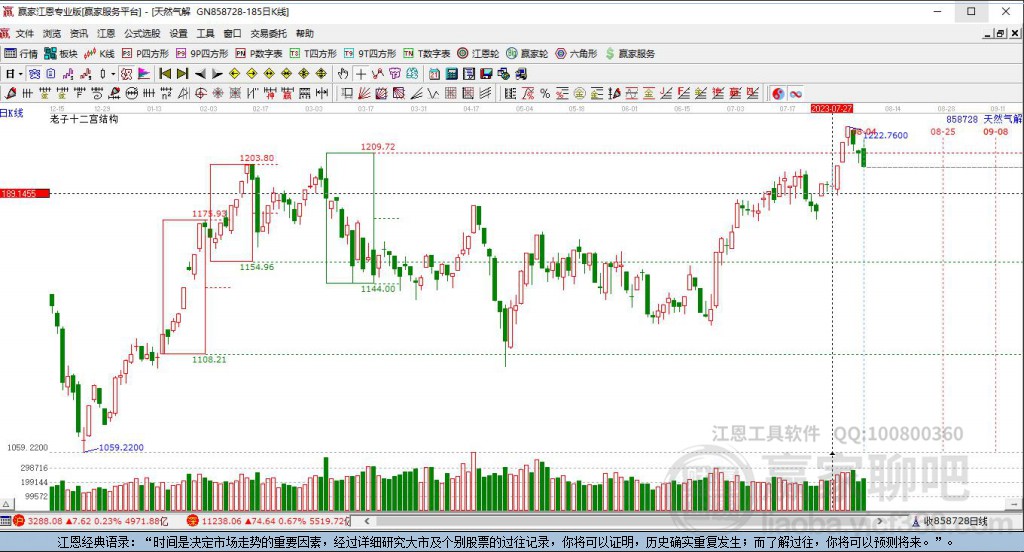The image size is (1024, 552).
Task: Open the 设置 menu
Action: [178, 33]
